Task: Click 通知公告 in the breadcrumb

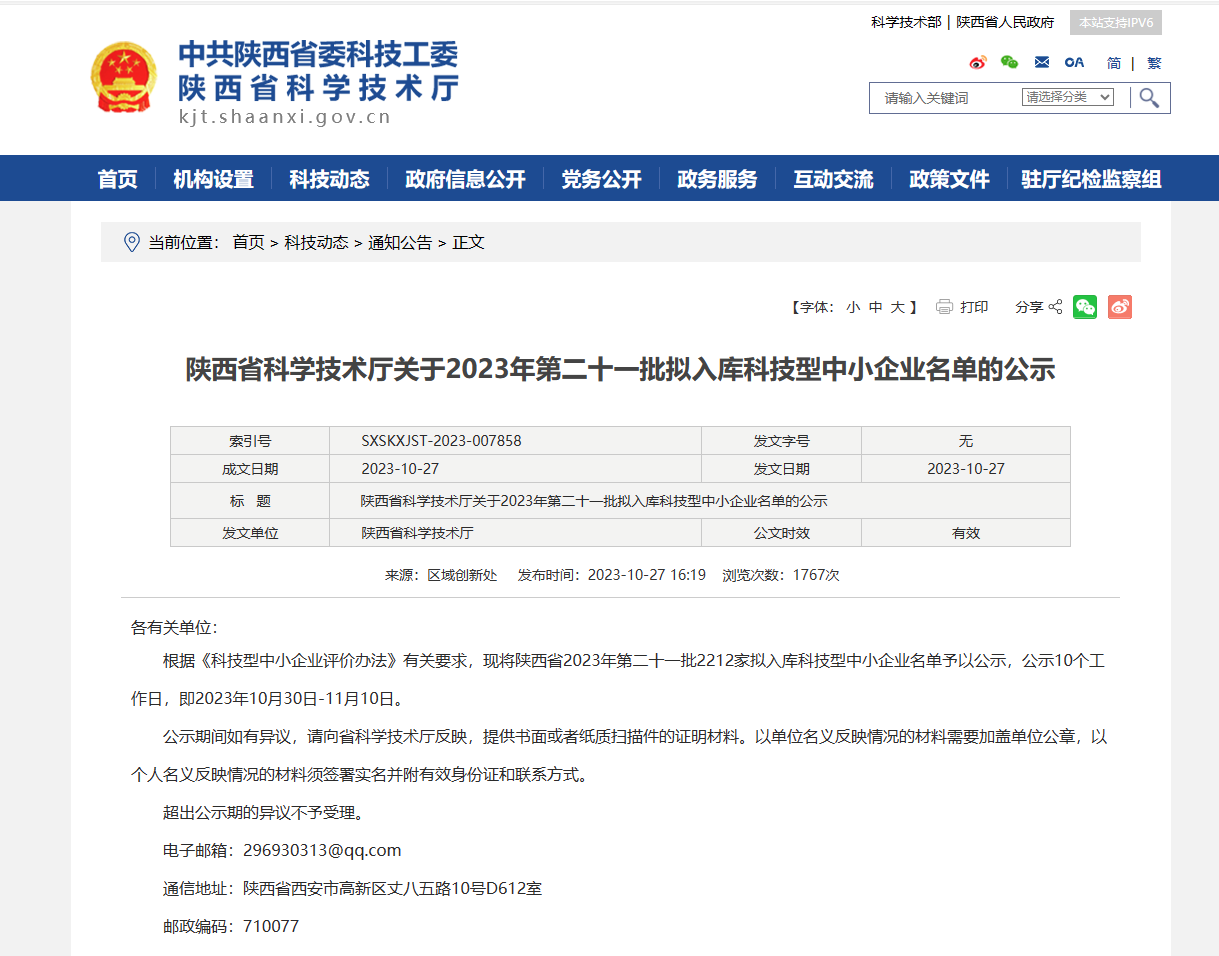Action: [400, 242]
